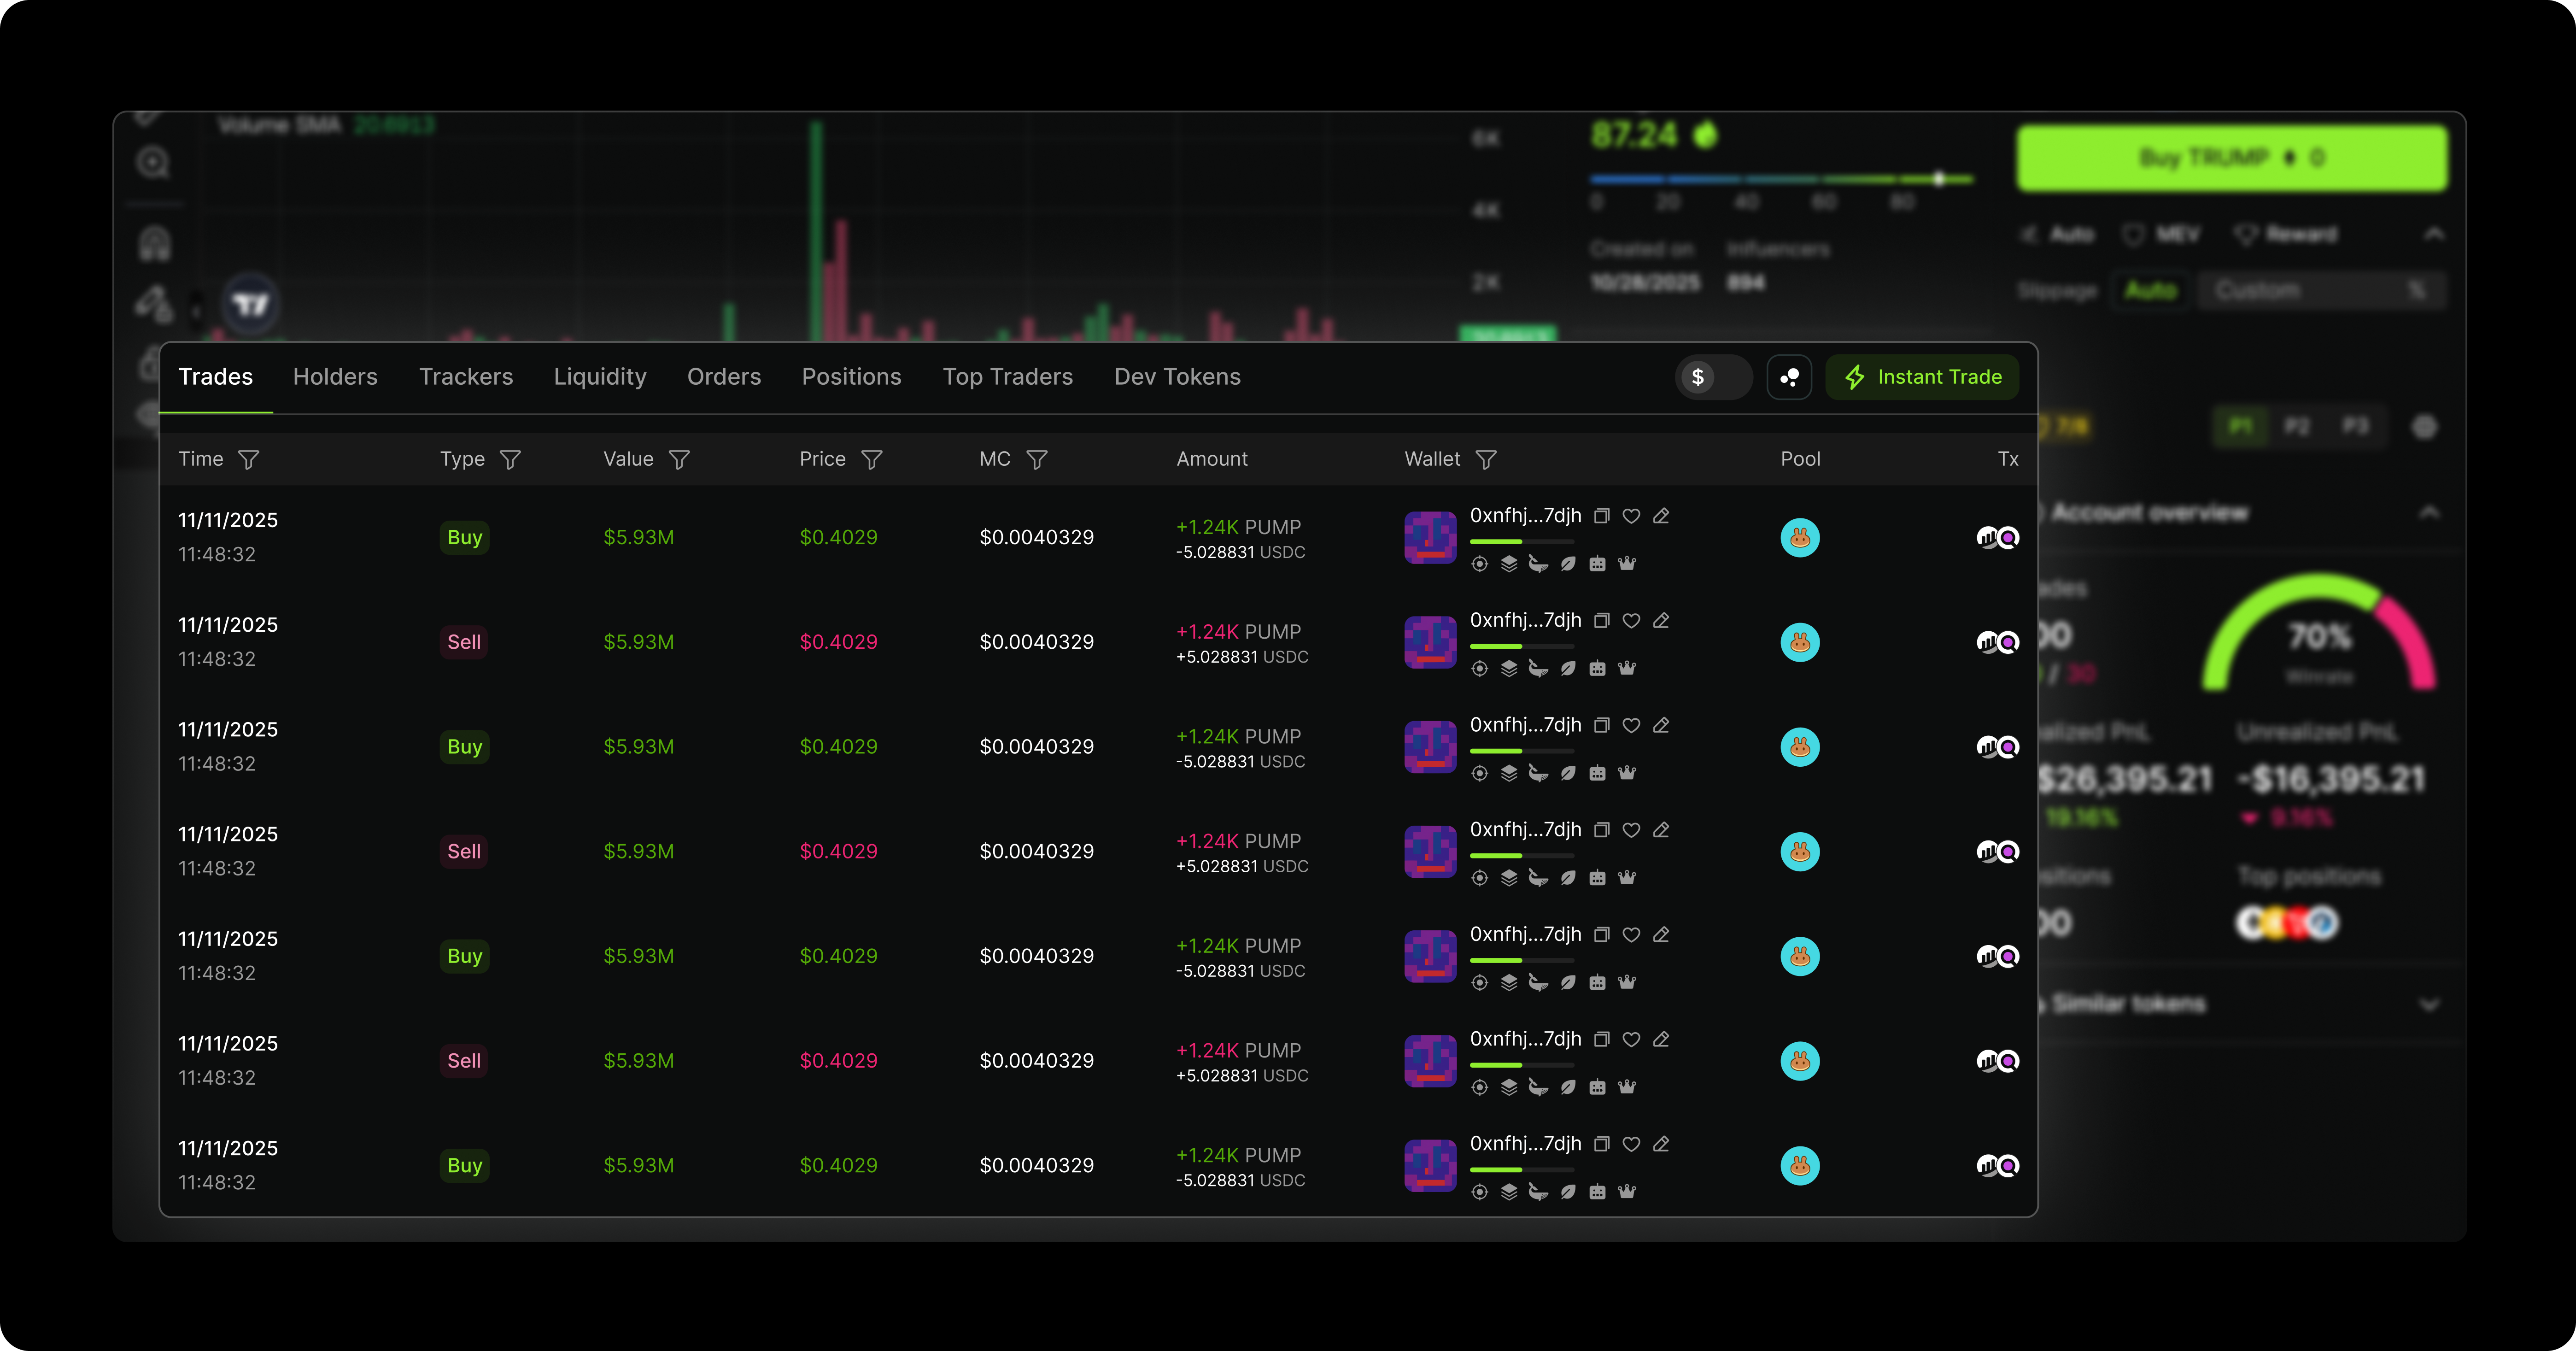Toggle the dollar currency switch
This screenshot has height=1351, width=2576.
(x=1713, y=377)
